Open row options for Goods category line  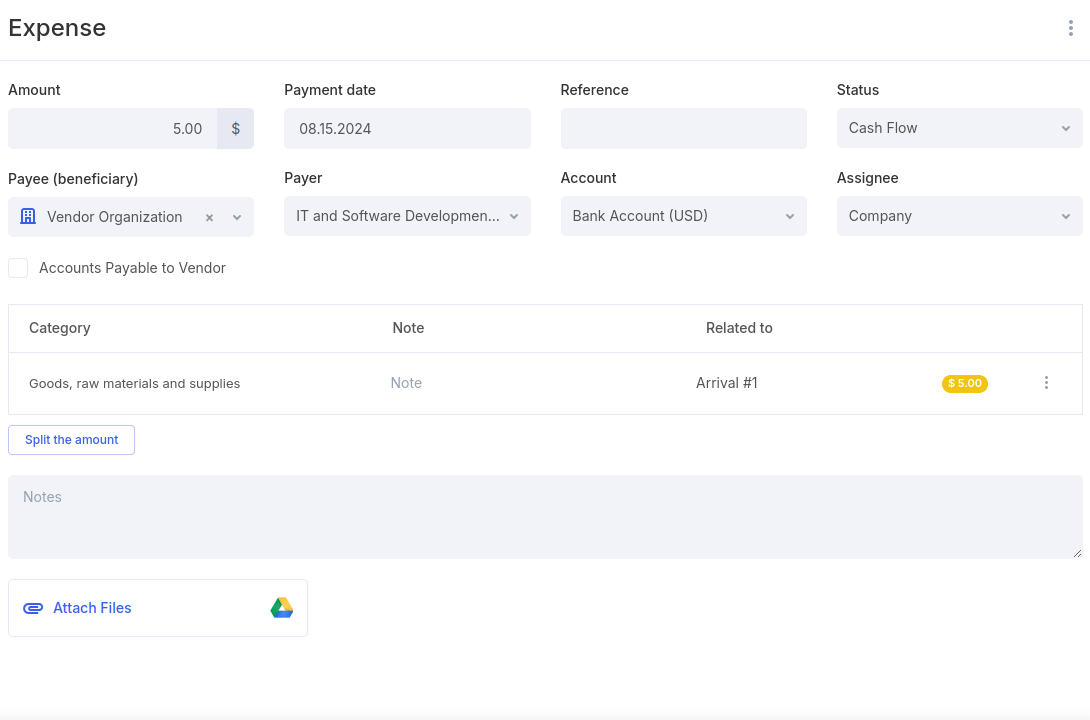[x=1046, y=383]
